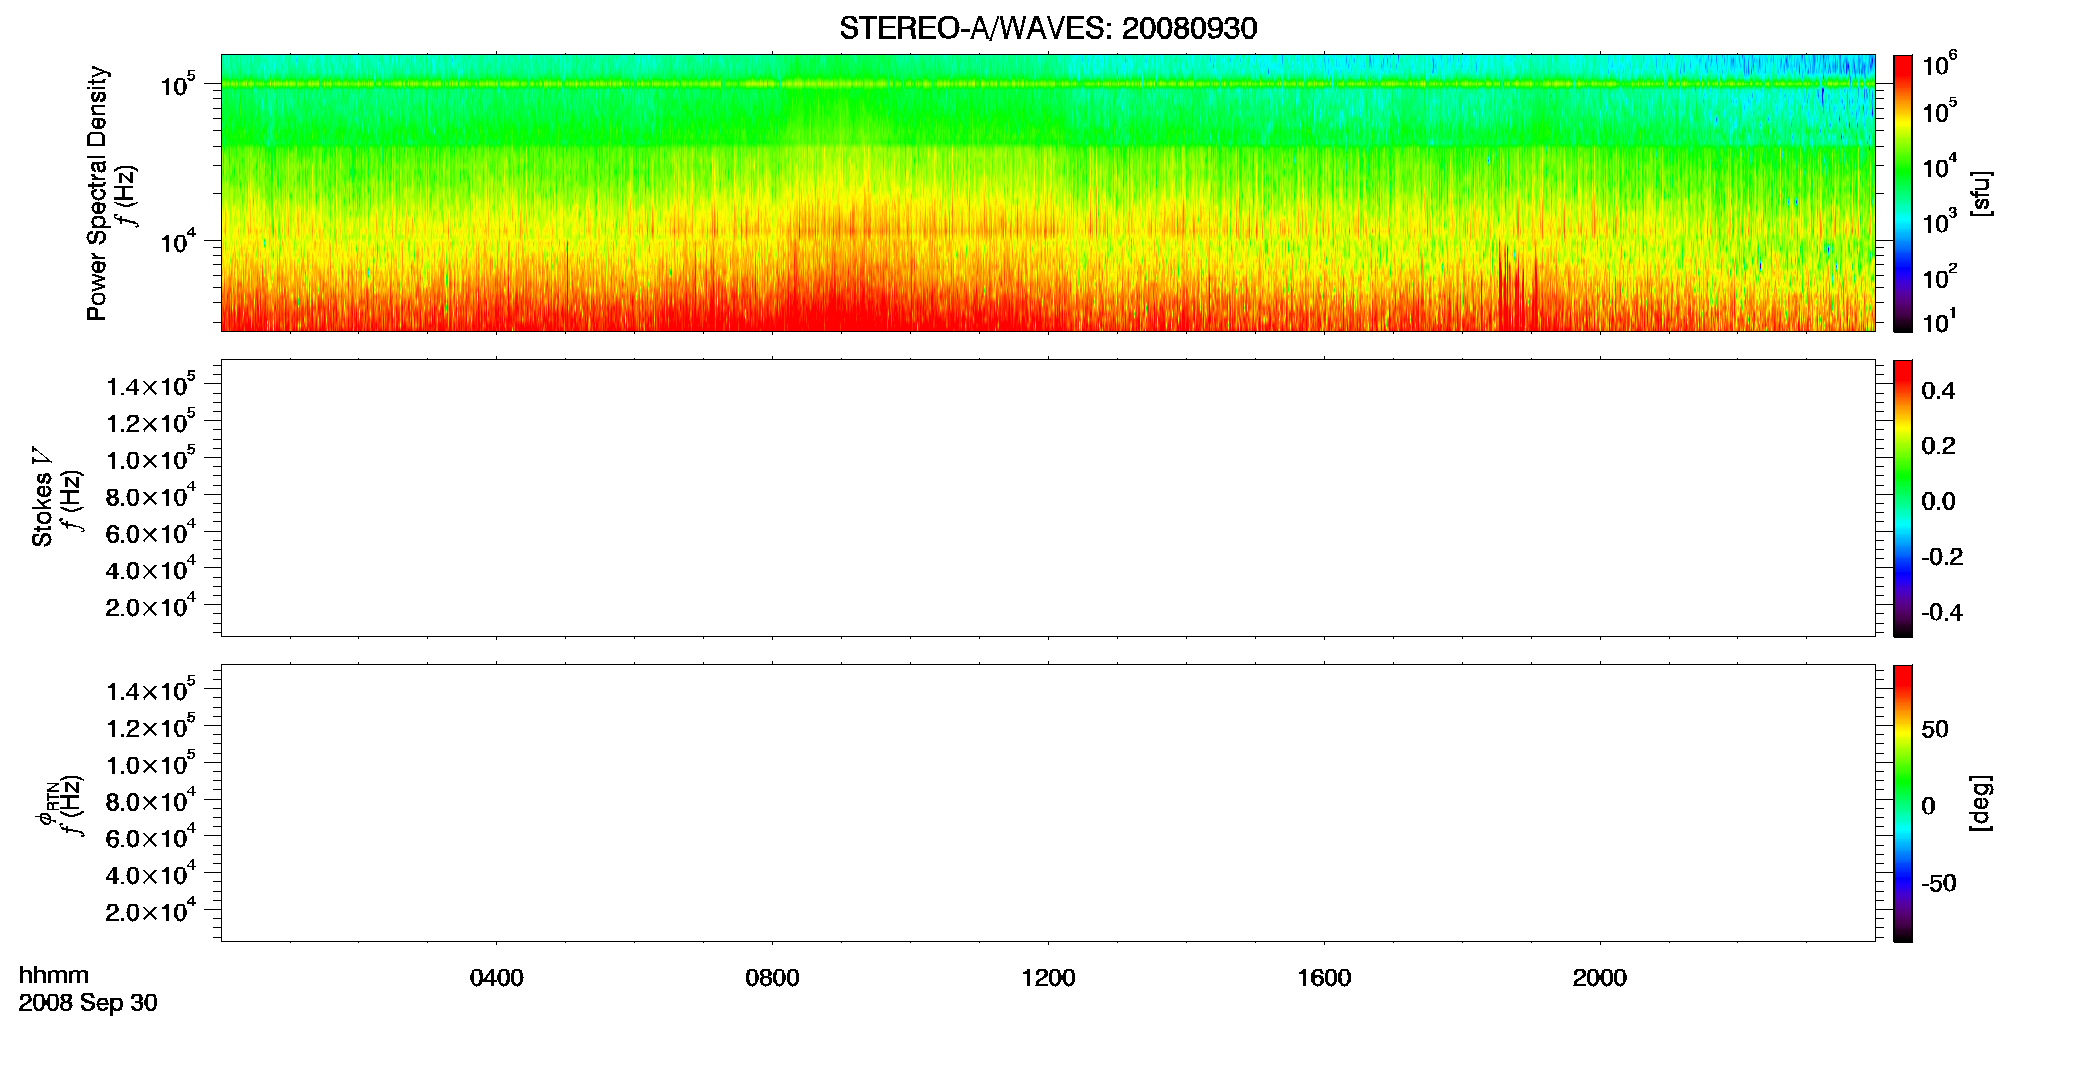This screenshot has height=1080, width=2096.
Task: Click the 0.0 value on Stokes V color bar
Action: 1938,501
